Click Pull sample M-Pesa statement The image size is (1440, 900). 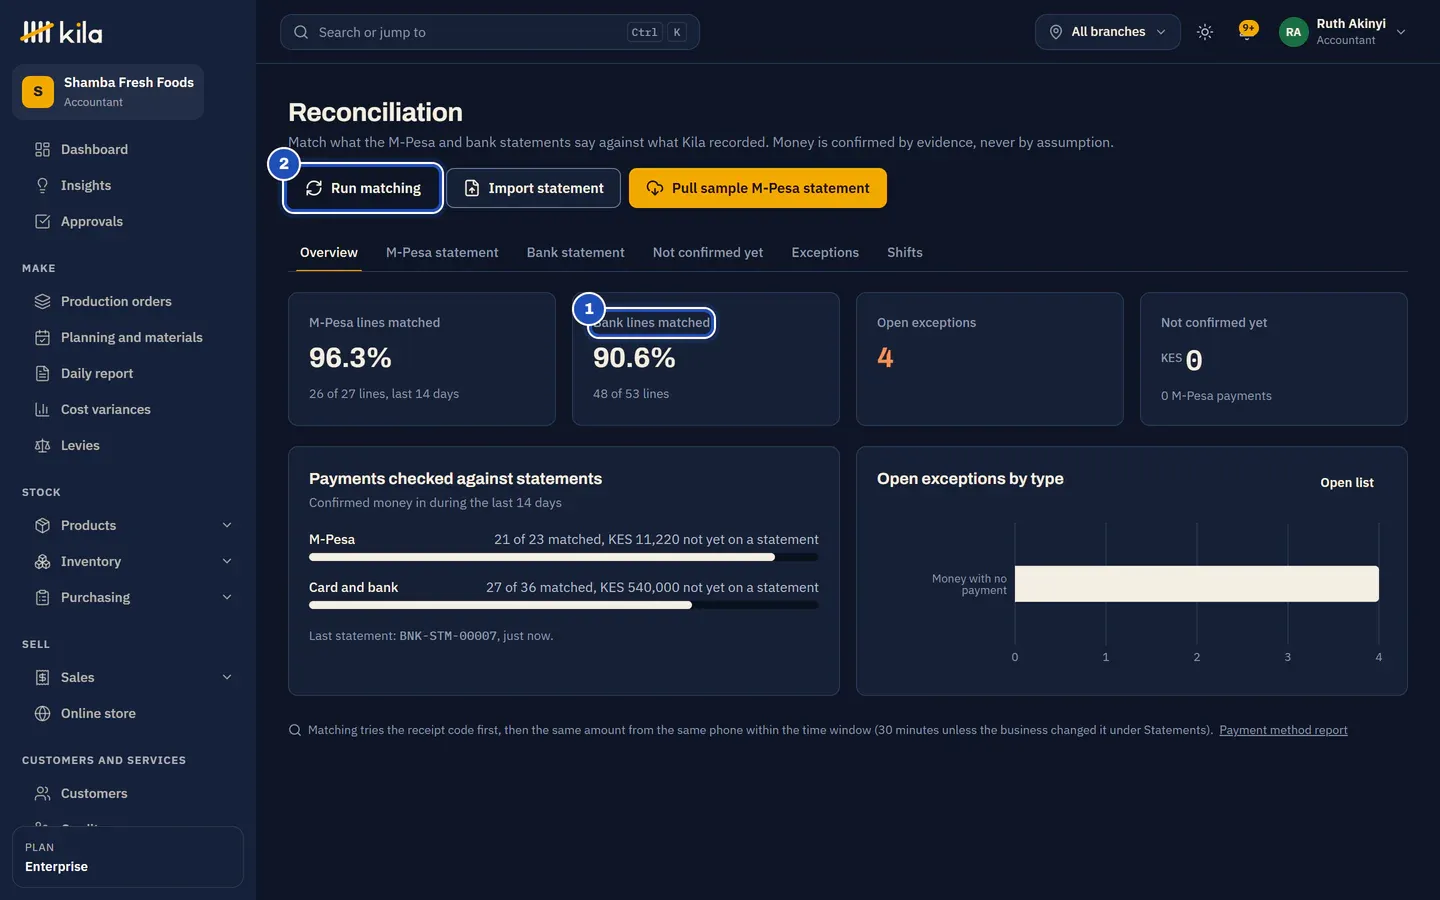758,188
